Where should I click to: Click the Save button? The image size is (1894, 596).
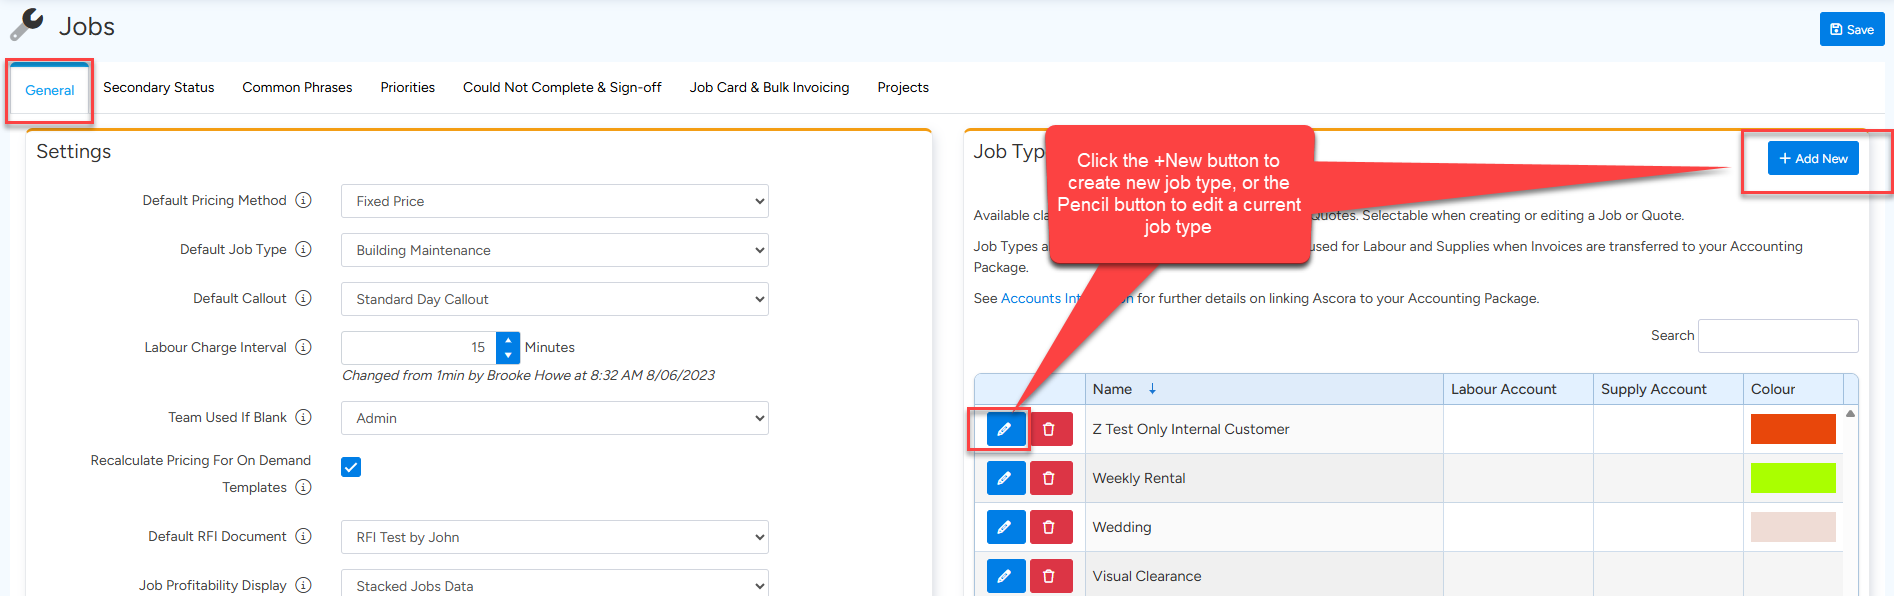(1851, 29)
